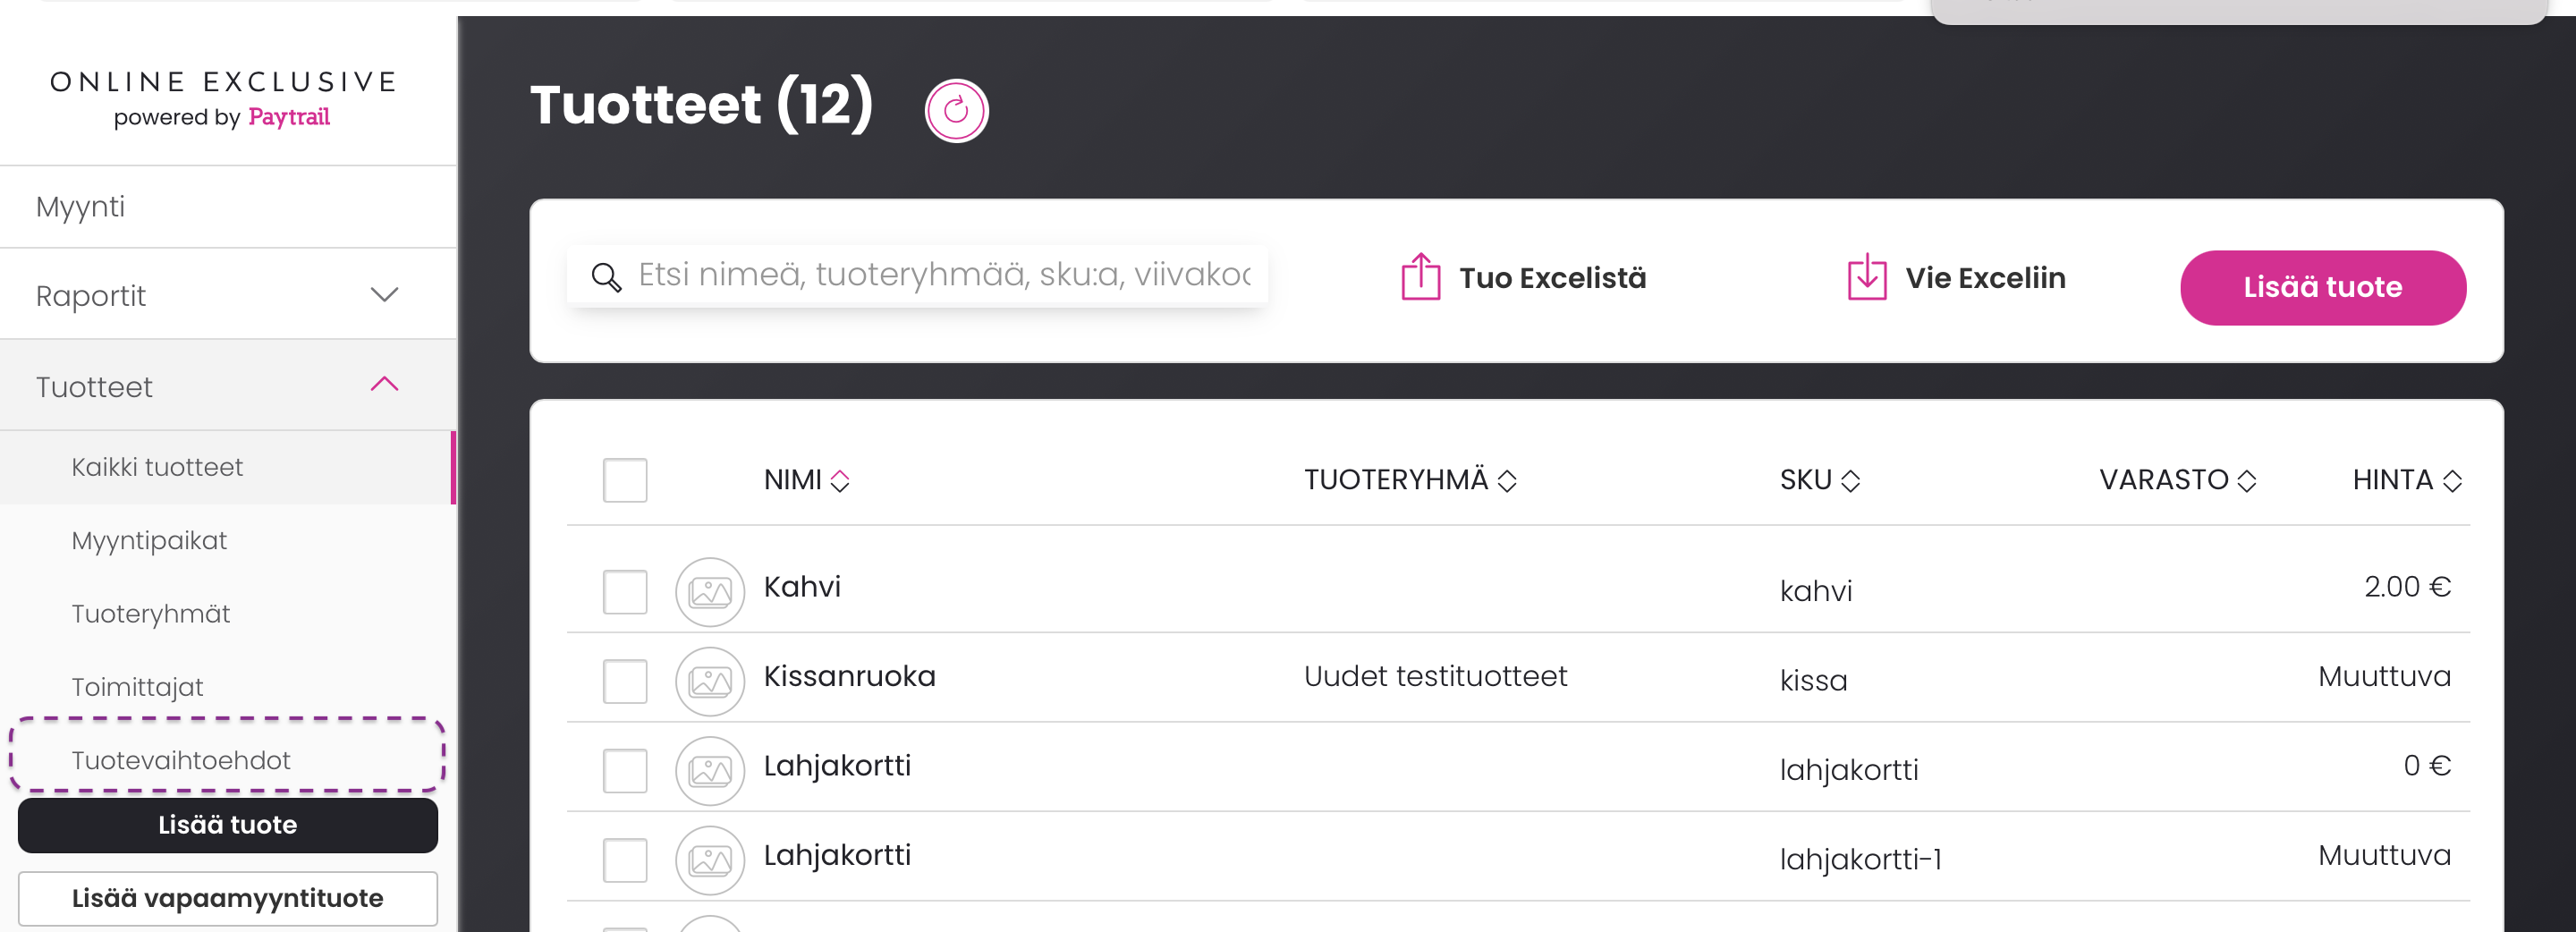The image size is (2576, 932).
Task: Click the circular refresh icon beside Tuotteet title
Action: [x=956, y=110]
